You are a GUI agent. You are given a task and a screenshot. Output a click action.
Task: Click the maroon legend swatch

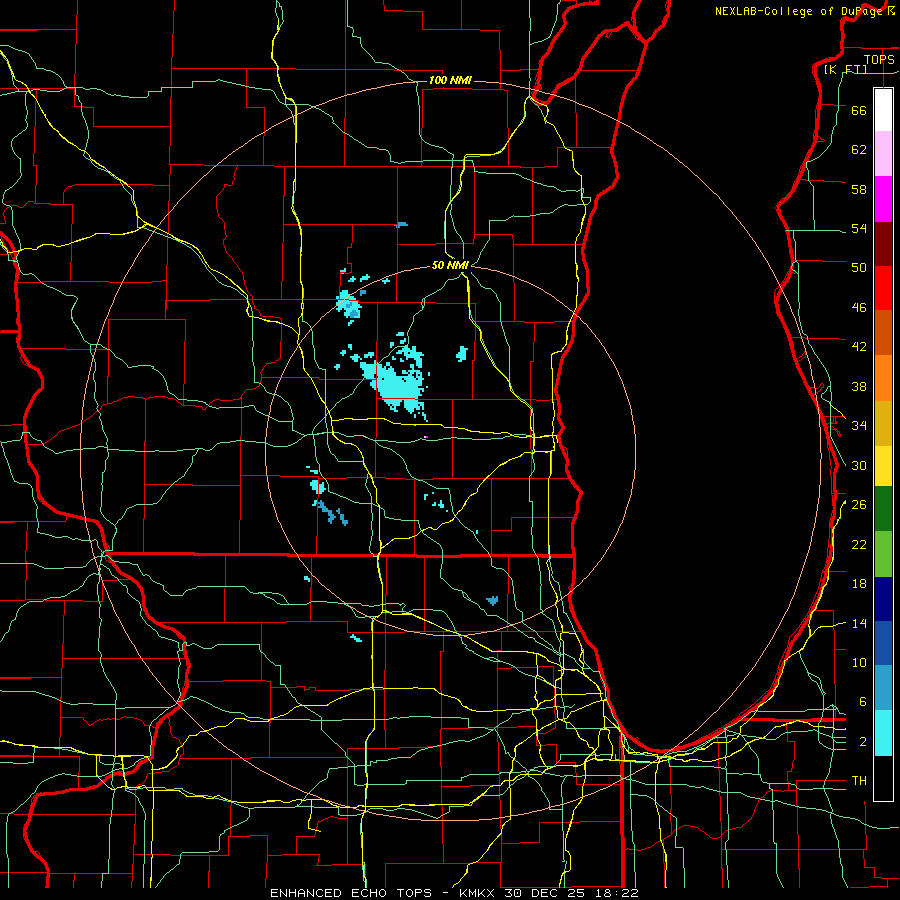[883, 244]
